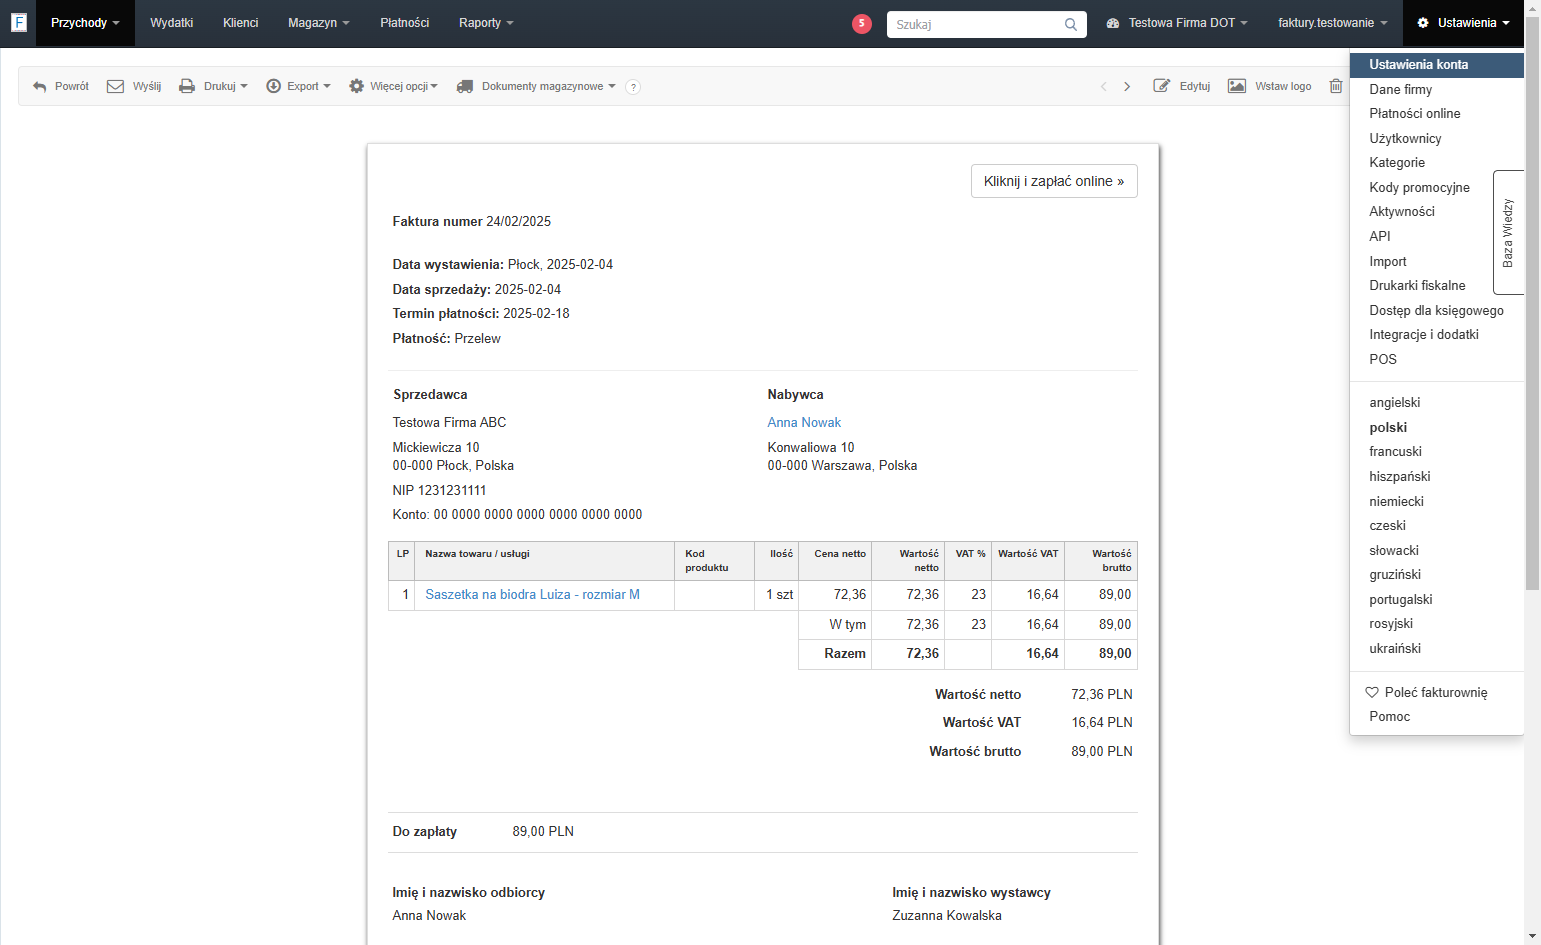Click Wstaw logo image button
Viewport: 1541px width, 945px height.
point(1270,86)
